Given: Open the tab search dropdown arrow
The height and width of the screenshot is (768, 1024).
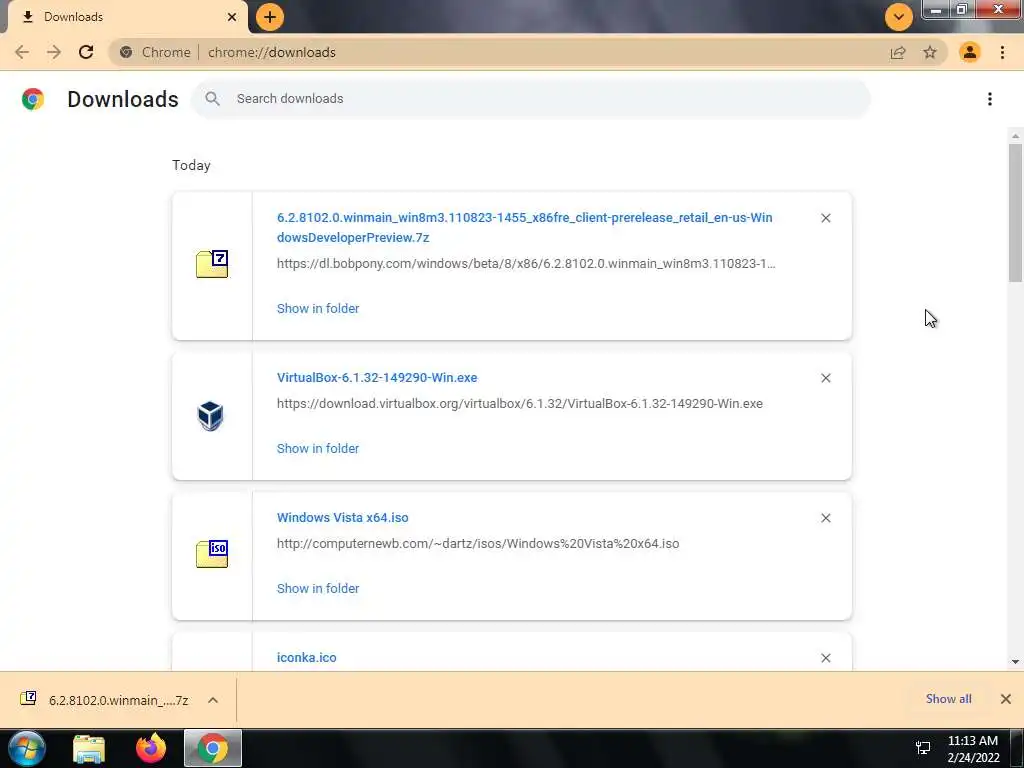Looking at the screenshot, I should [899, 17].
